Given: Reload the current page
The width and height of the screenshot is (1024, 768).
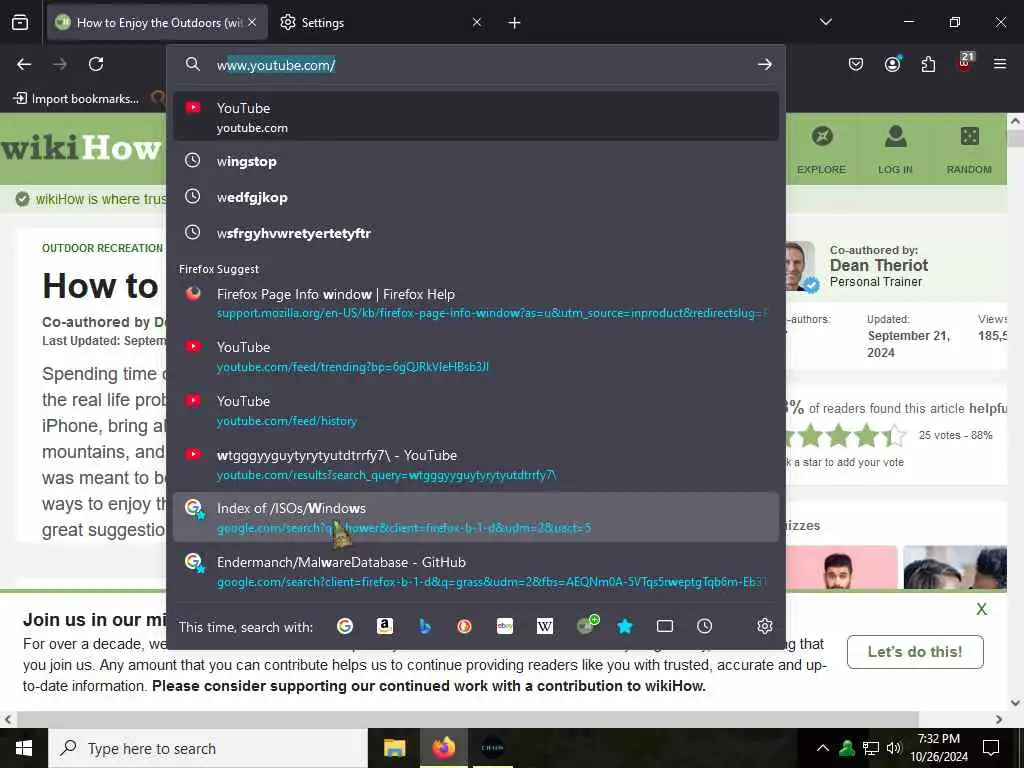Looking at the screenshot, I should (x=96, y=64).
